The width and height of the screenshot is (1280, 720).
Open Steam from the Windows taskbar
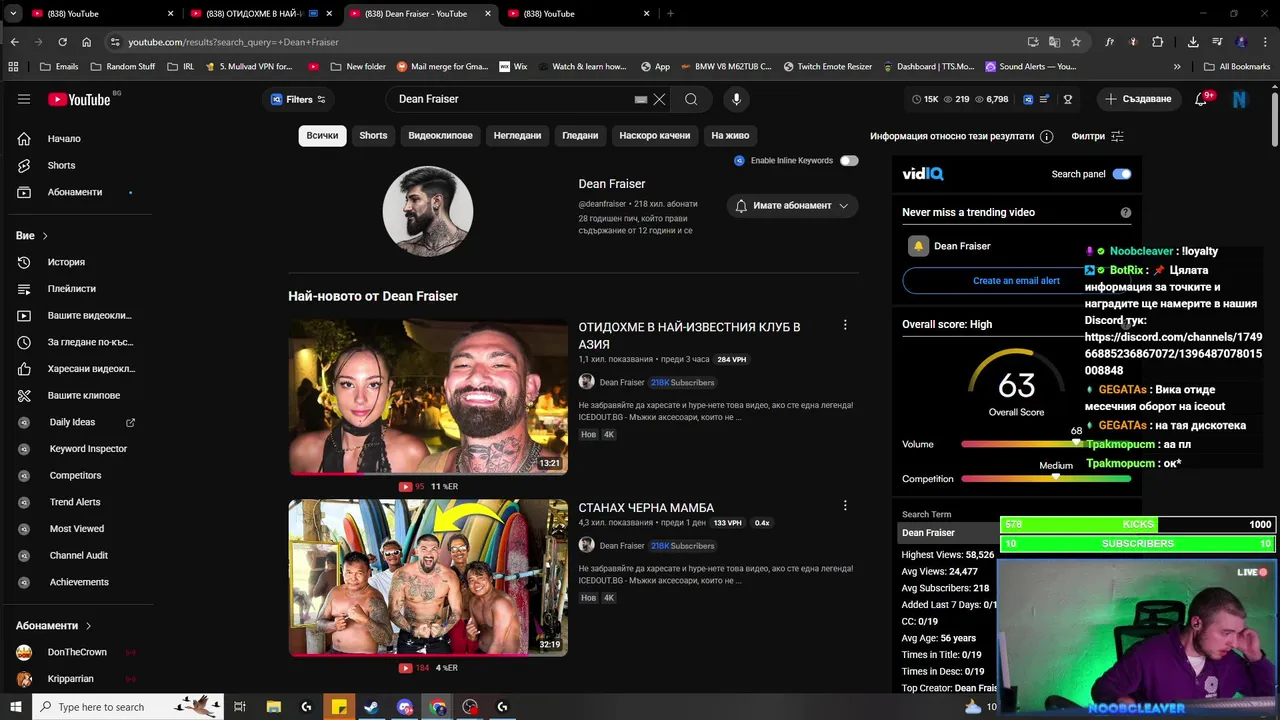(371, 707)
